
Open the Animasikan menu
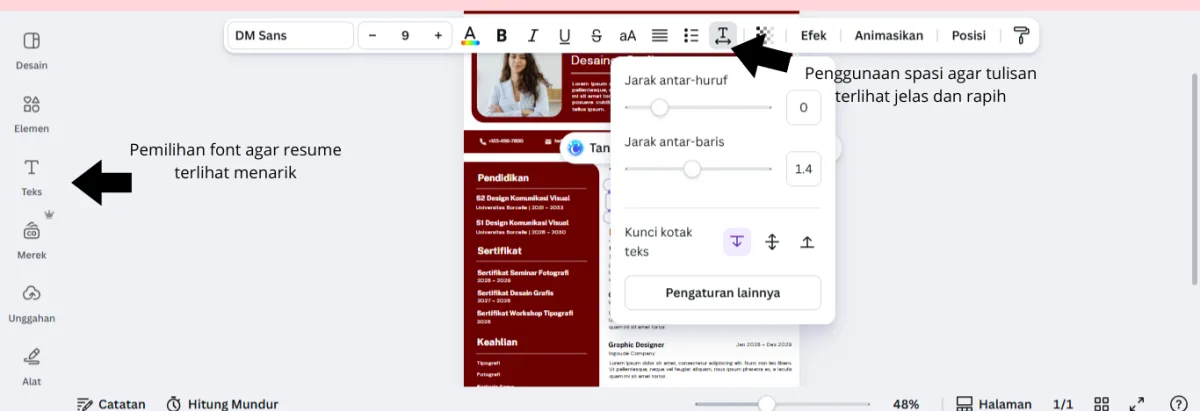pyautogui.click(x=888, y=36)
